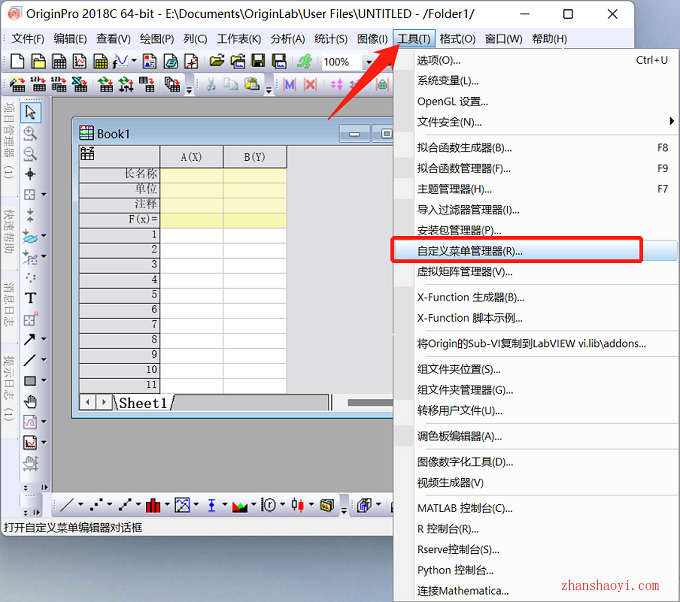Select 选项(O)... menu entry
680x602 pixels.
tap(536, 60)
